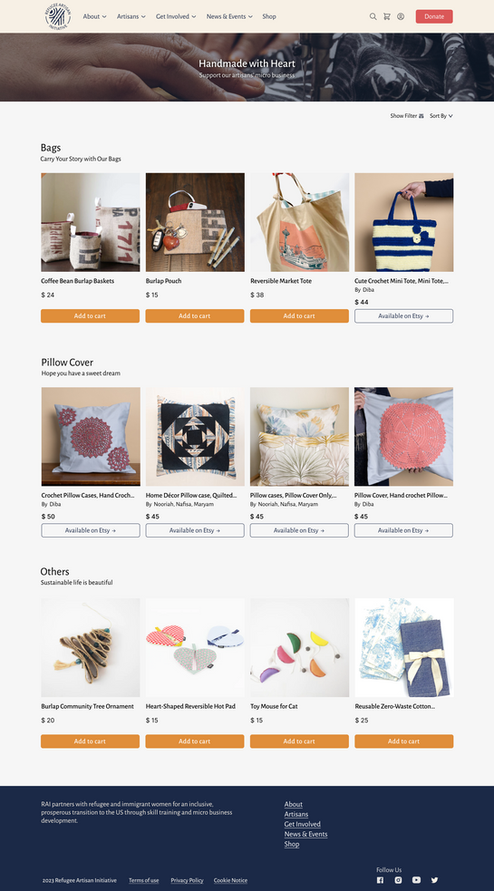This screenshot has width=494, height=891.
Task: Visit the Facebook page from footer
Action: click(380, 880)
